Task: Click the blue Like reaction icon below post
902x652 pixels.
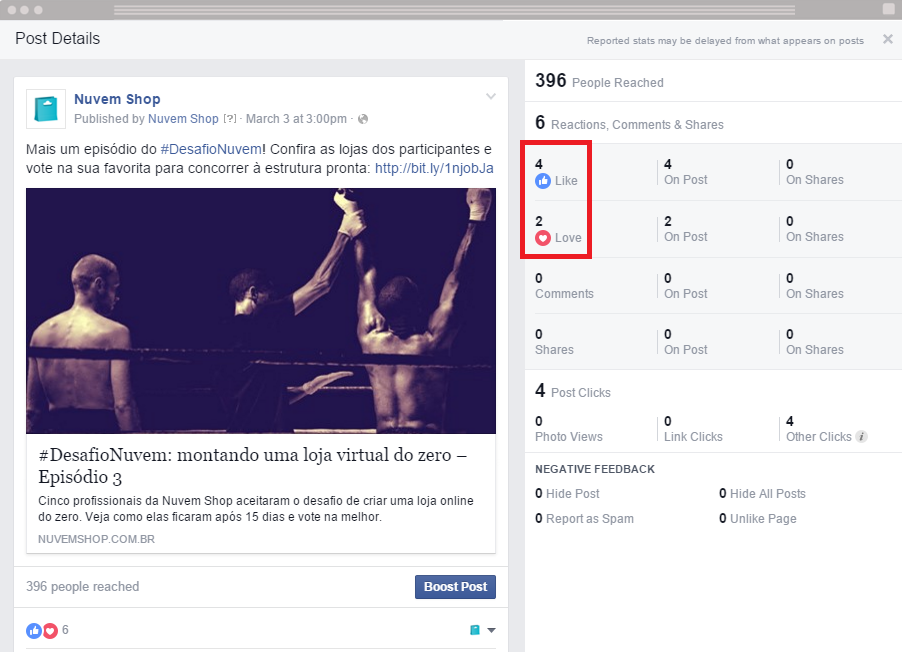Action: [34, 631]
